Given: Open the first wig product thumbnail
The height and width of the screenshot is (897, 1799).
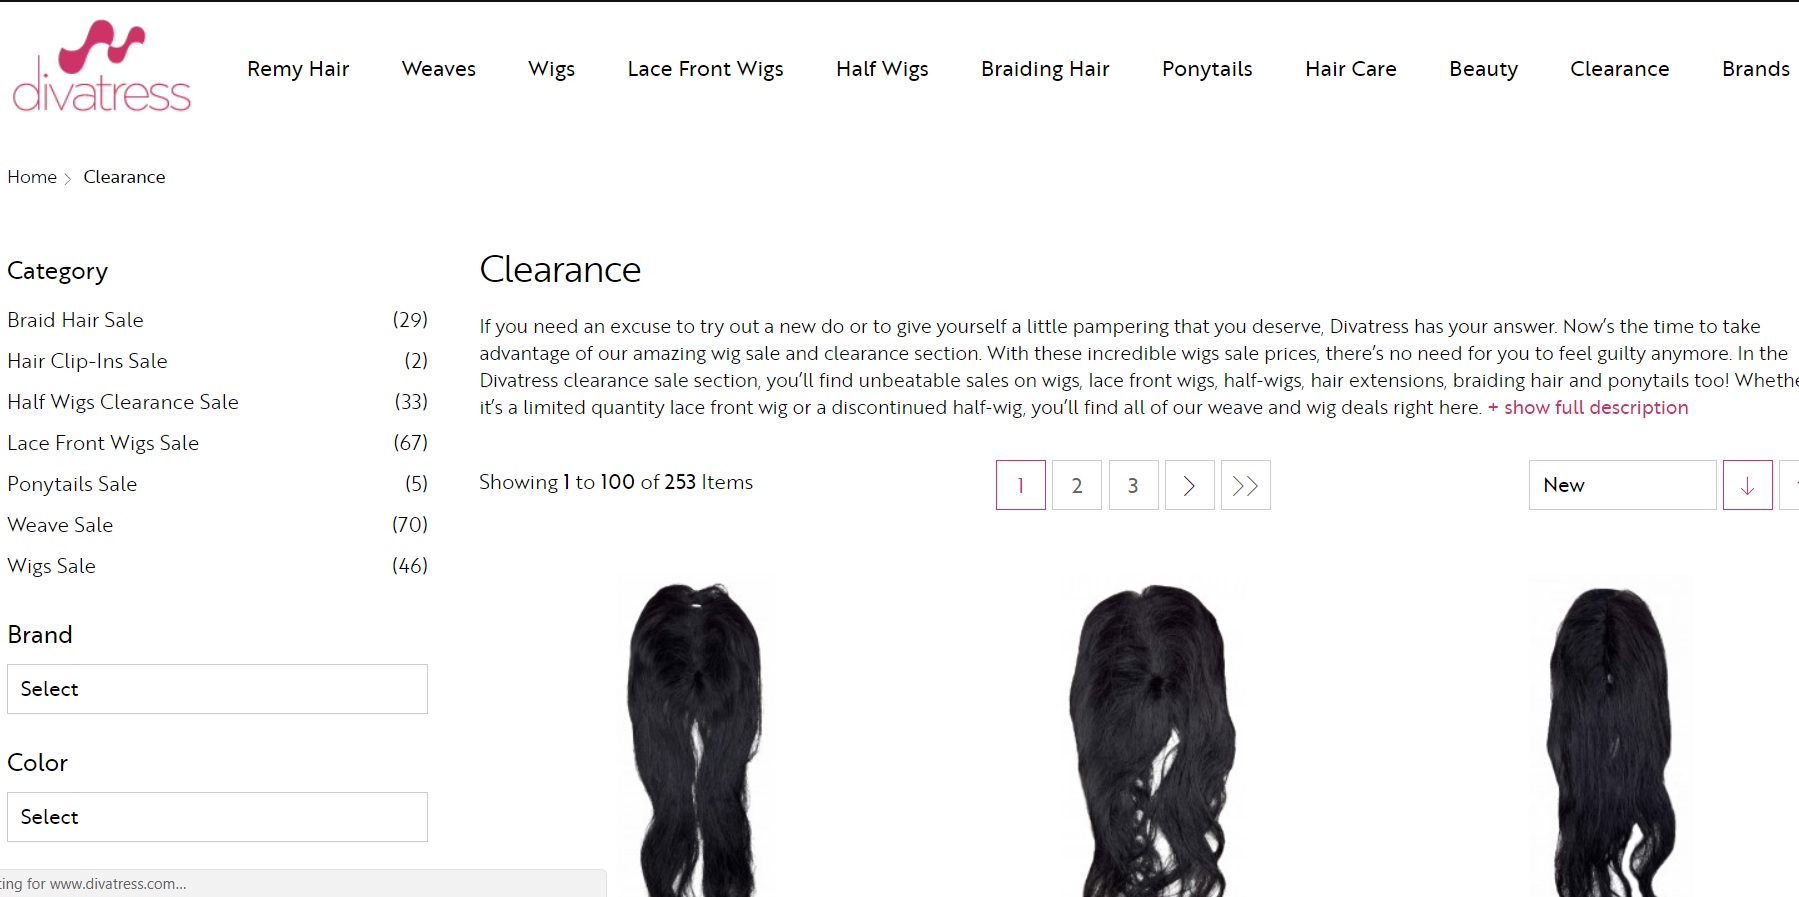Looking at the screenshot, I should click(694, 738).
